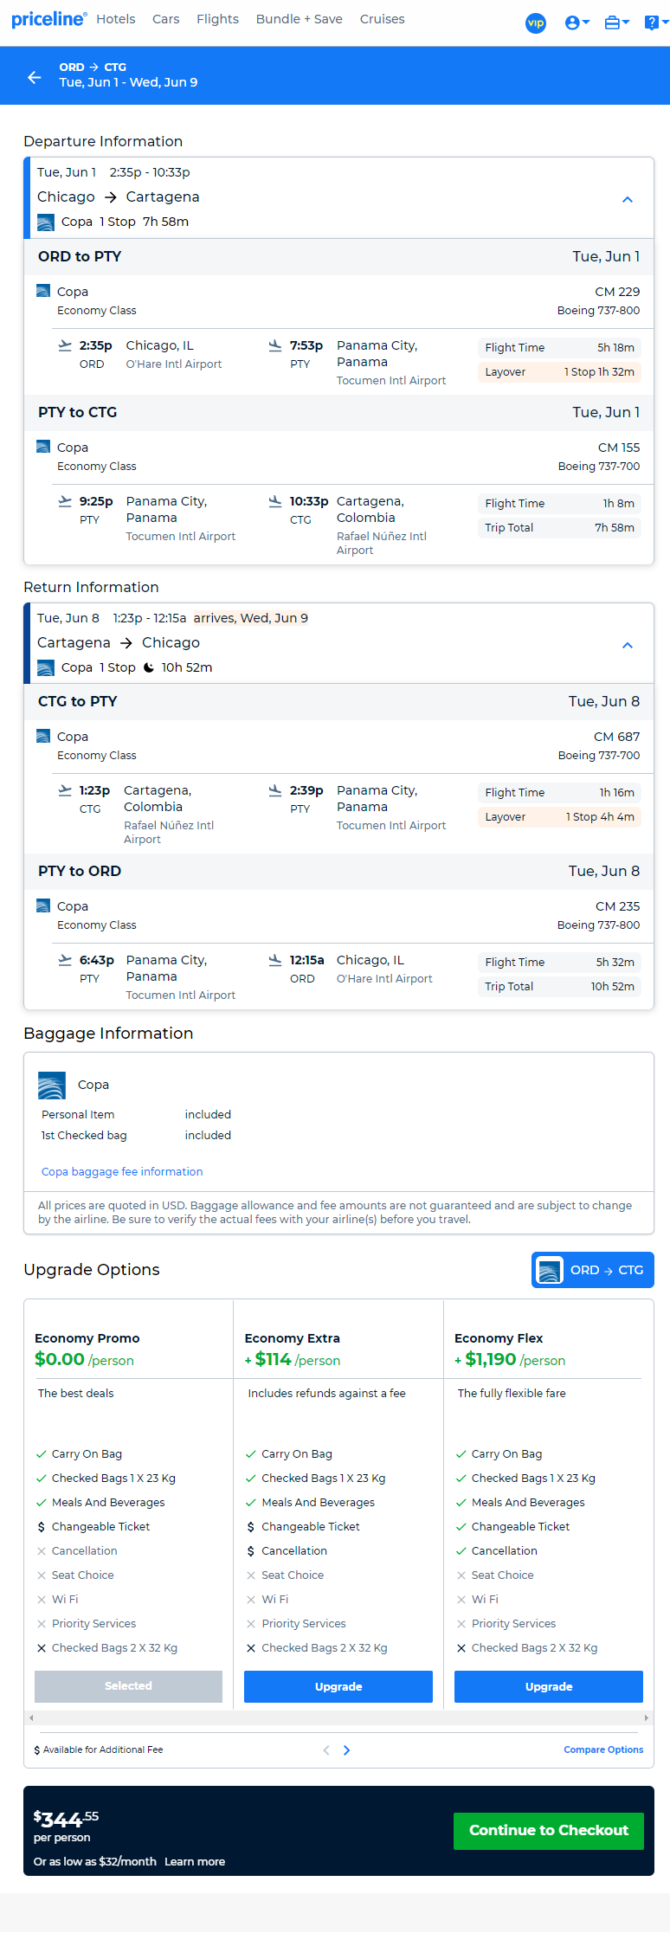Go to previous upgrade options page arrow
Image resolution: width=670 pixels, height=1933 pixels.
tap(326, 1750)
